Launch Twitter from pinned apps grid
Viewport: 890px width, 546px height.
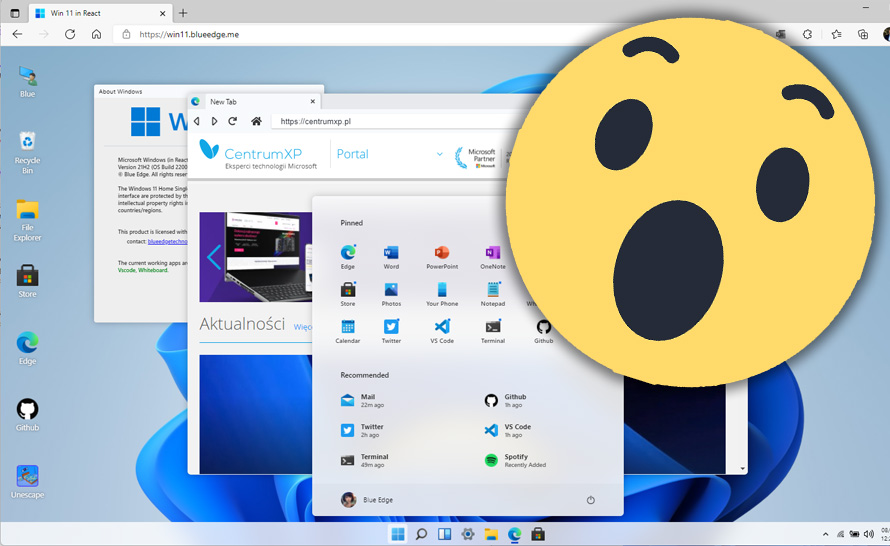coord(391,331)
